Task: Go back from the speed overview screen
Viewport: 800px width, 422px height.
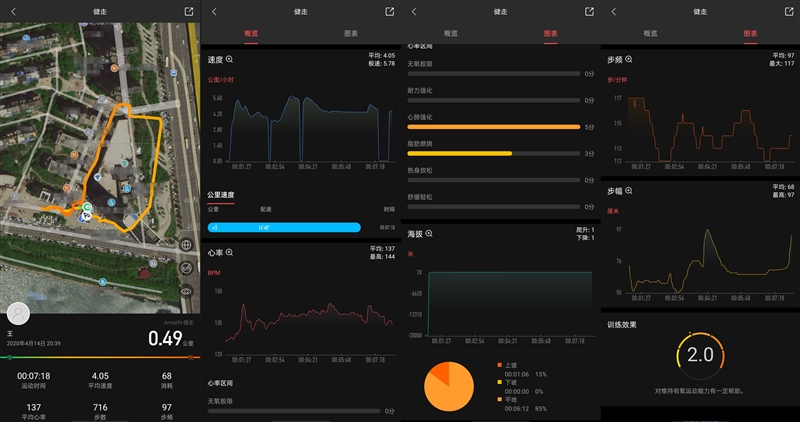Action: pyautogui.click(x=214, y=11)
